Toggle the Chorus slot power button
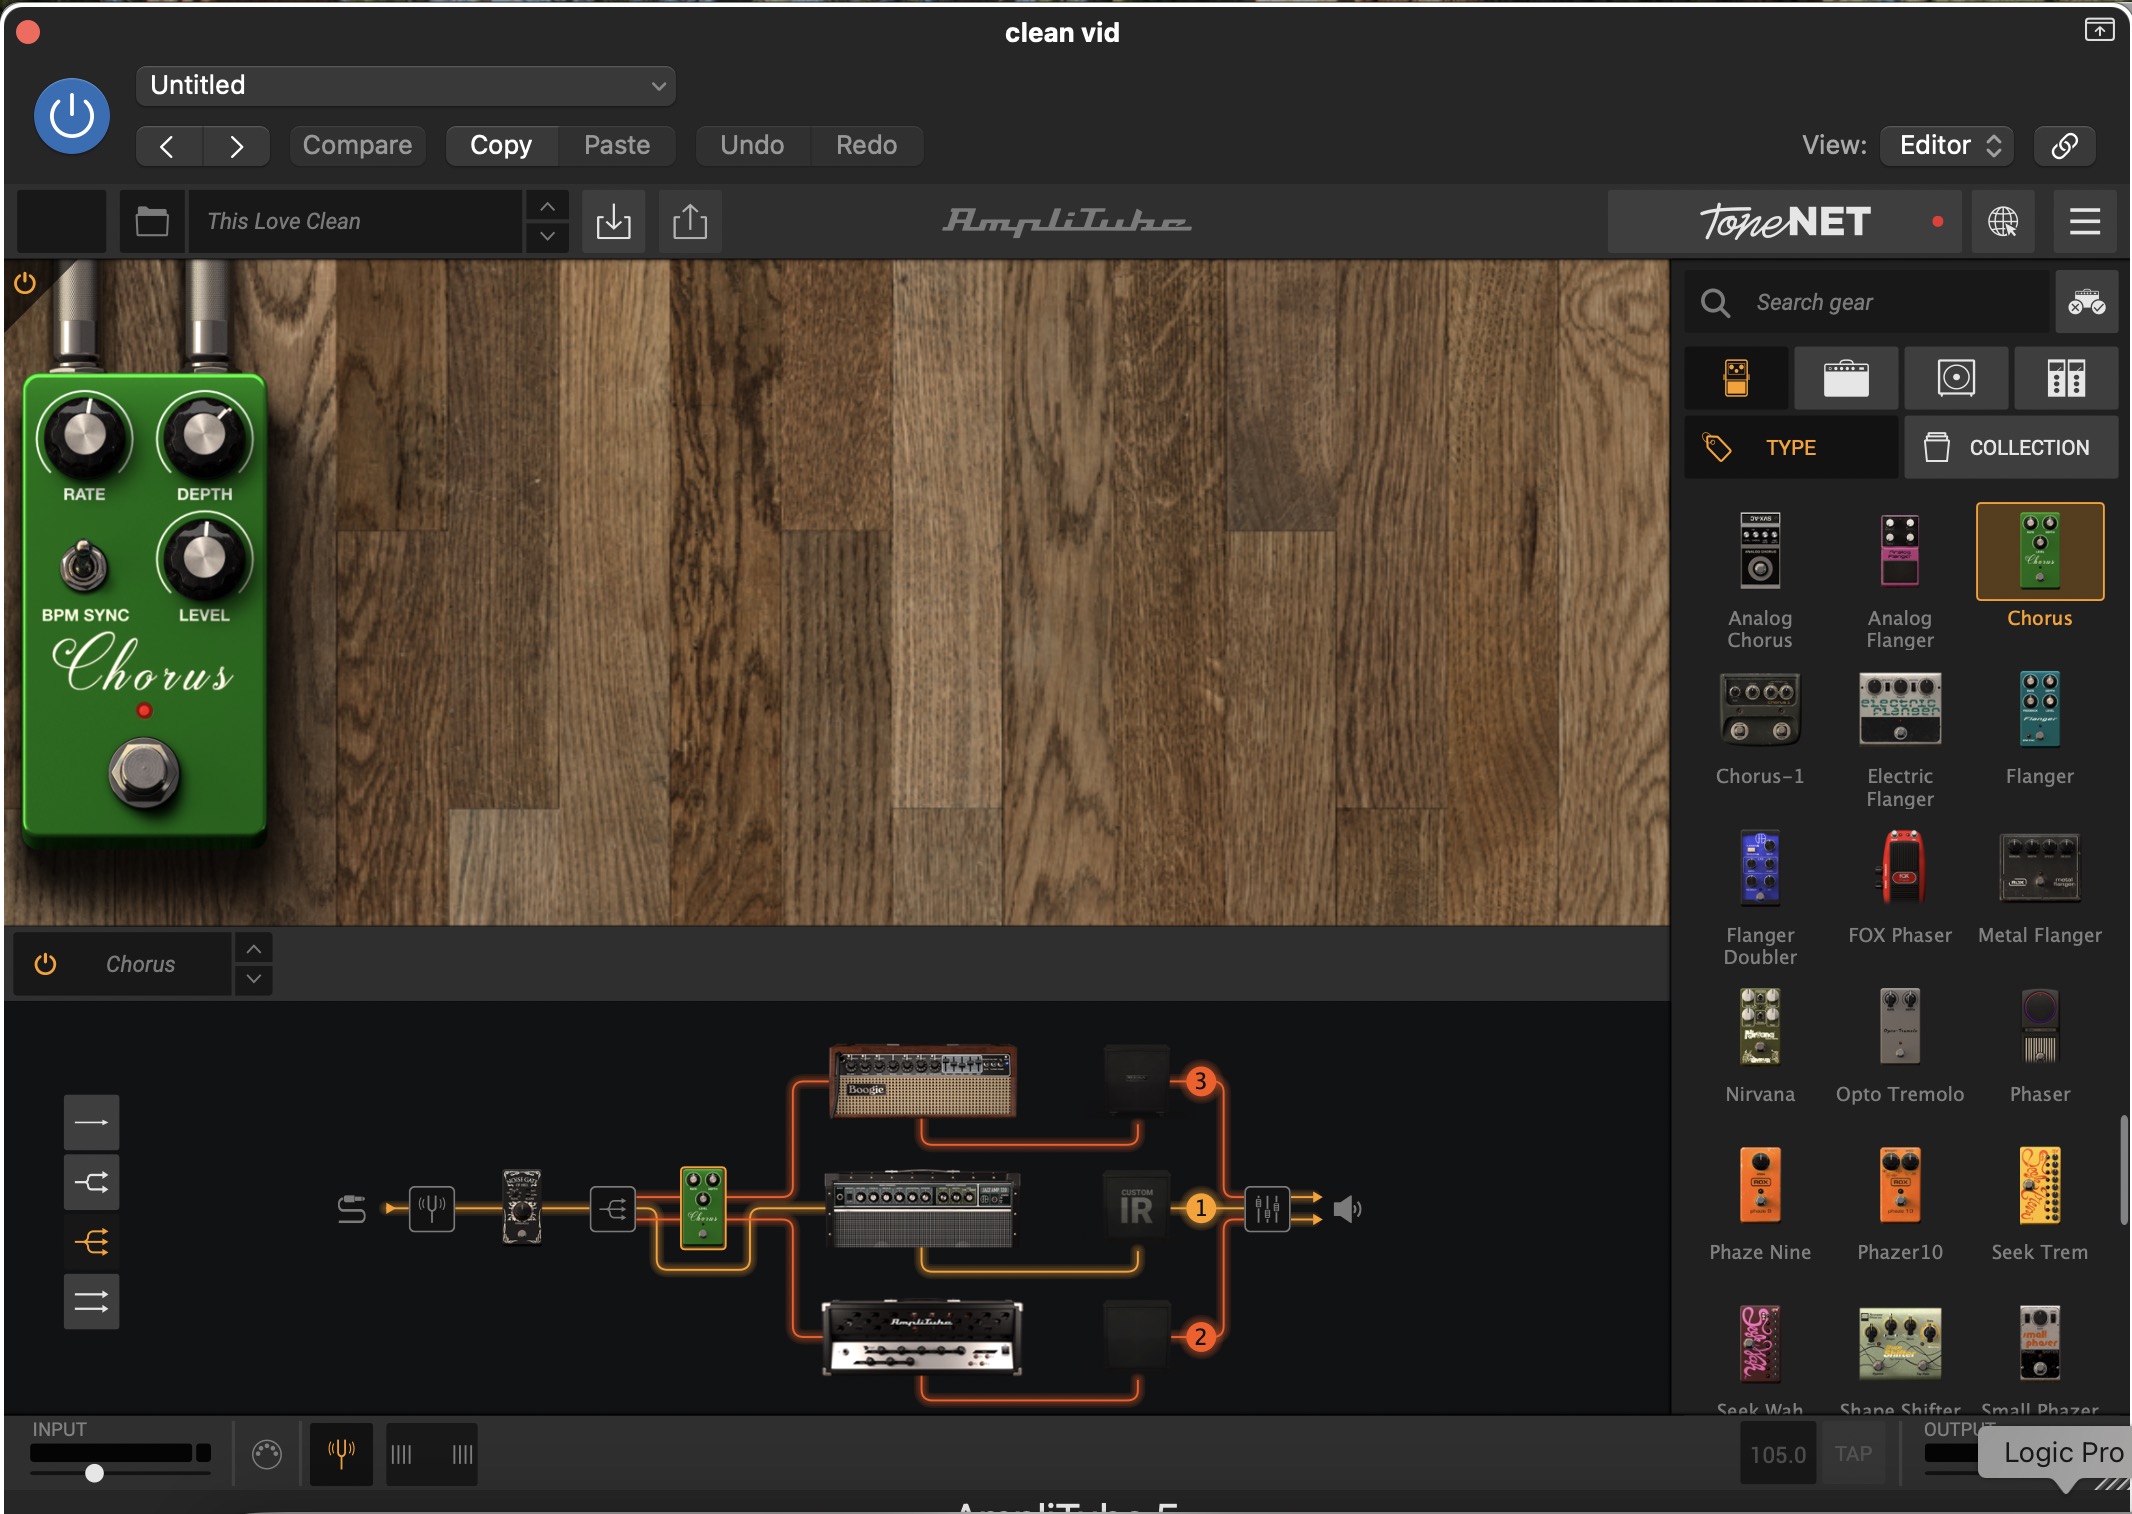 45,964
